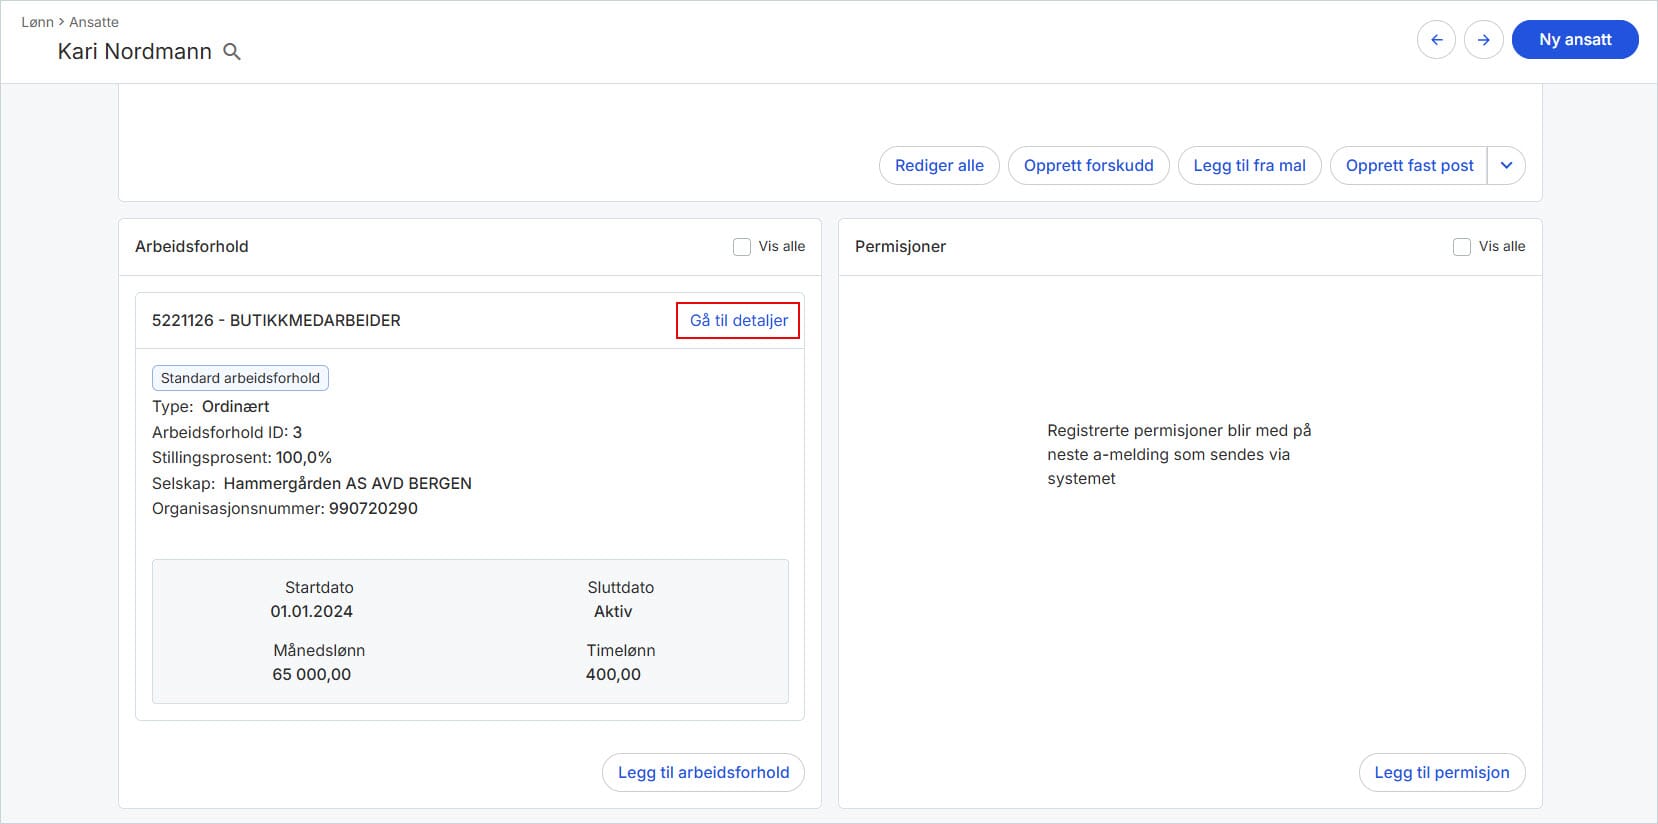Screen dimensions: 1658x824
Task: Click the Timelønn value 400,00
Action: pyautogui.click(x=613, y=675)
